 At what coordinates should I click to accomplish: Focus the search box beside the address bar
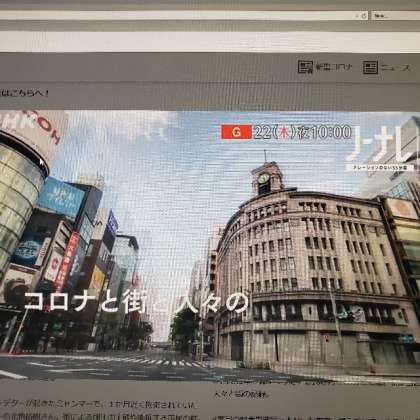395,15
